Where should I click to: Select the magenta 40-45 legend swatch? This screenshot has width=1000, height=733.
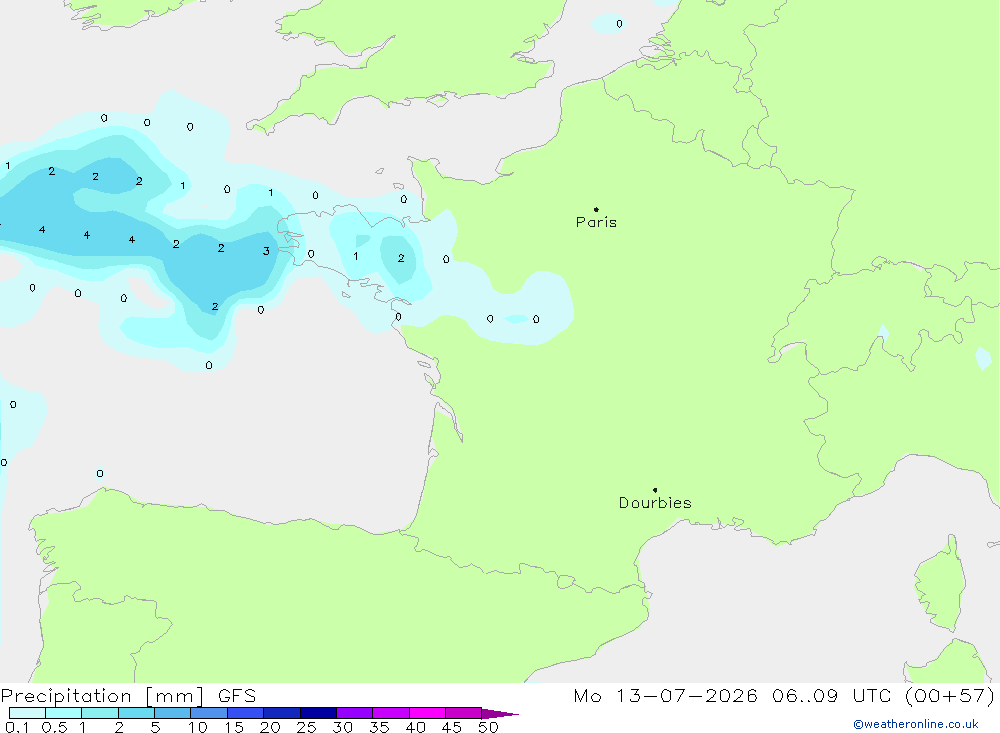pyautogui.click(x=427, y=713)
